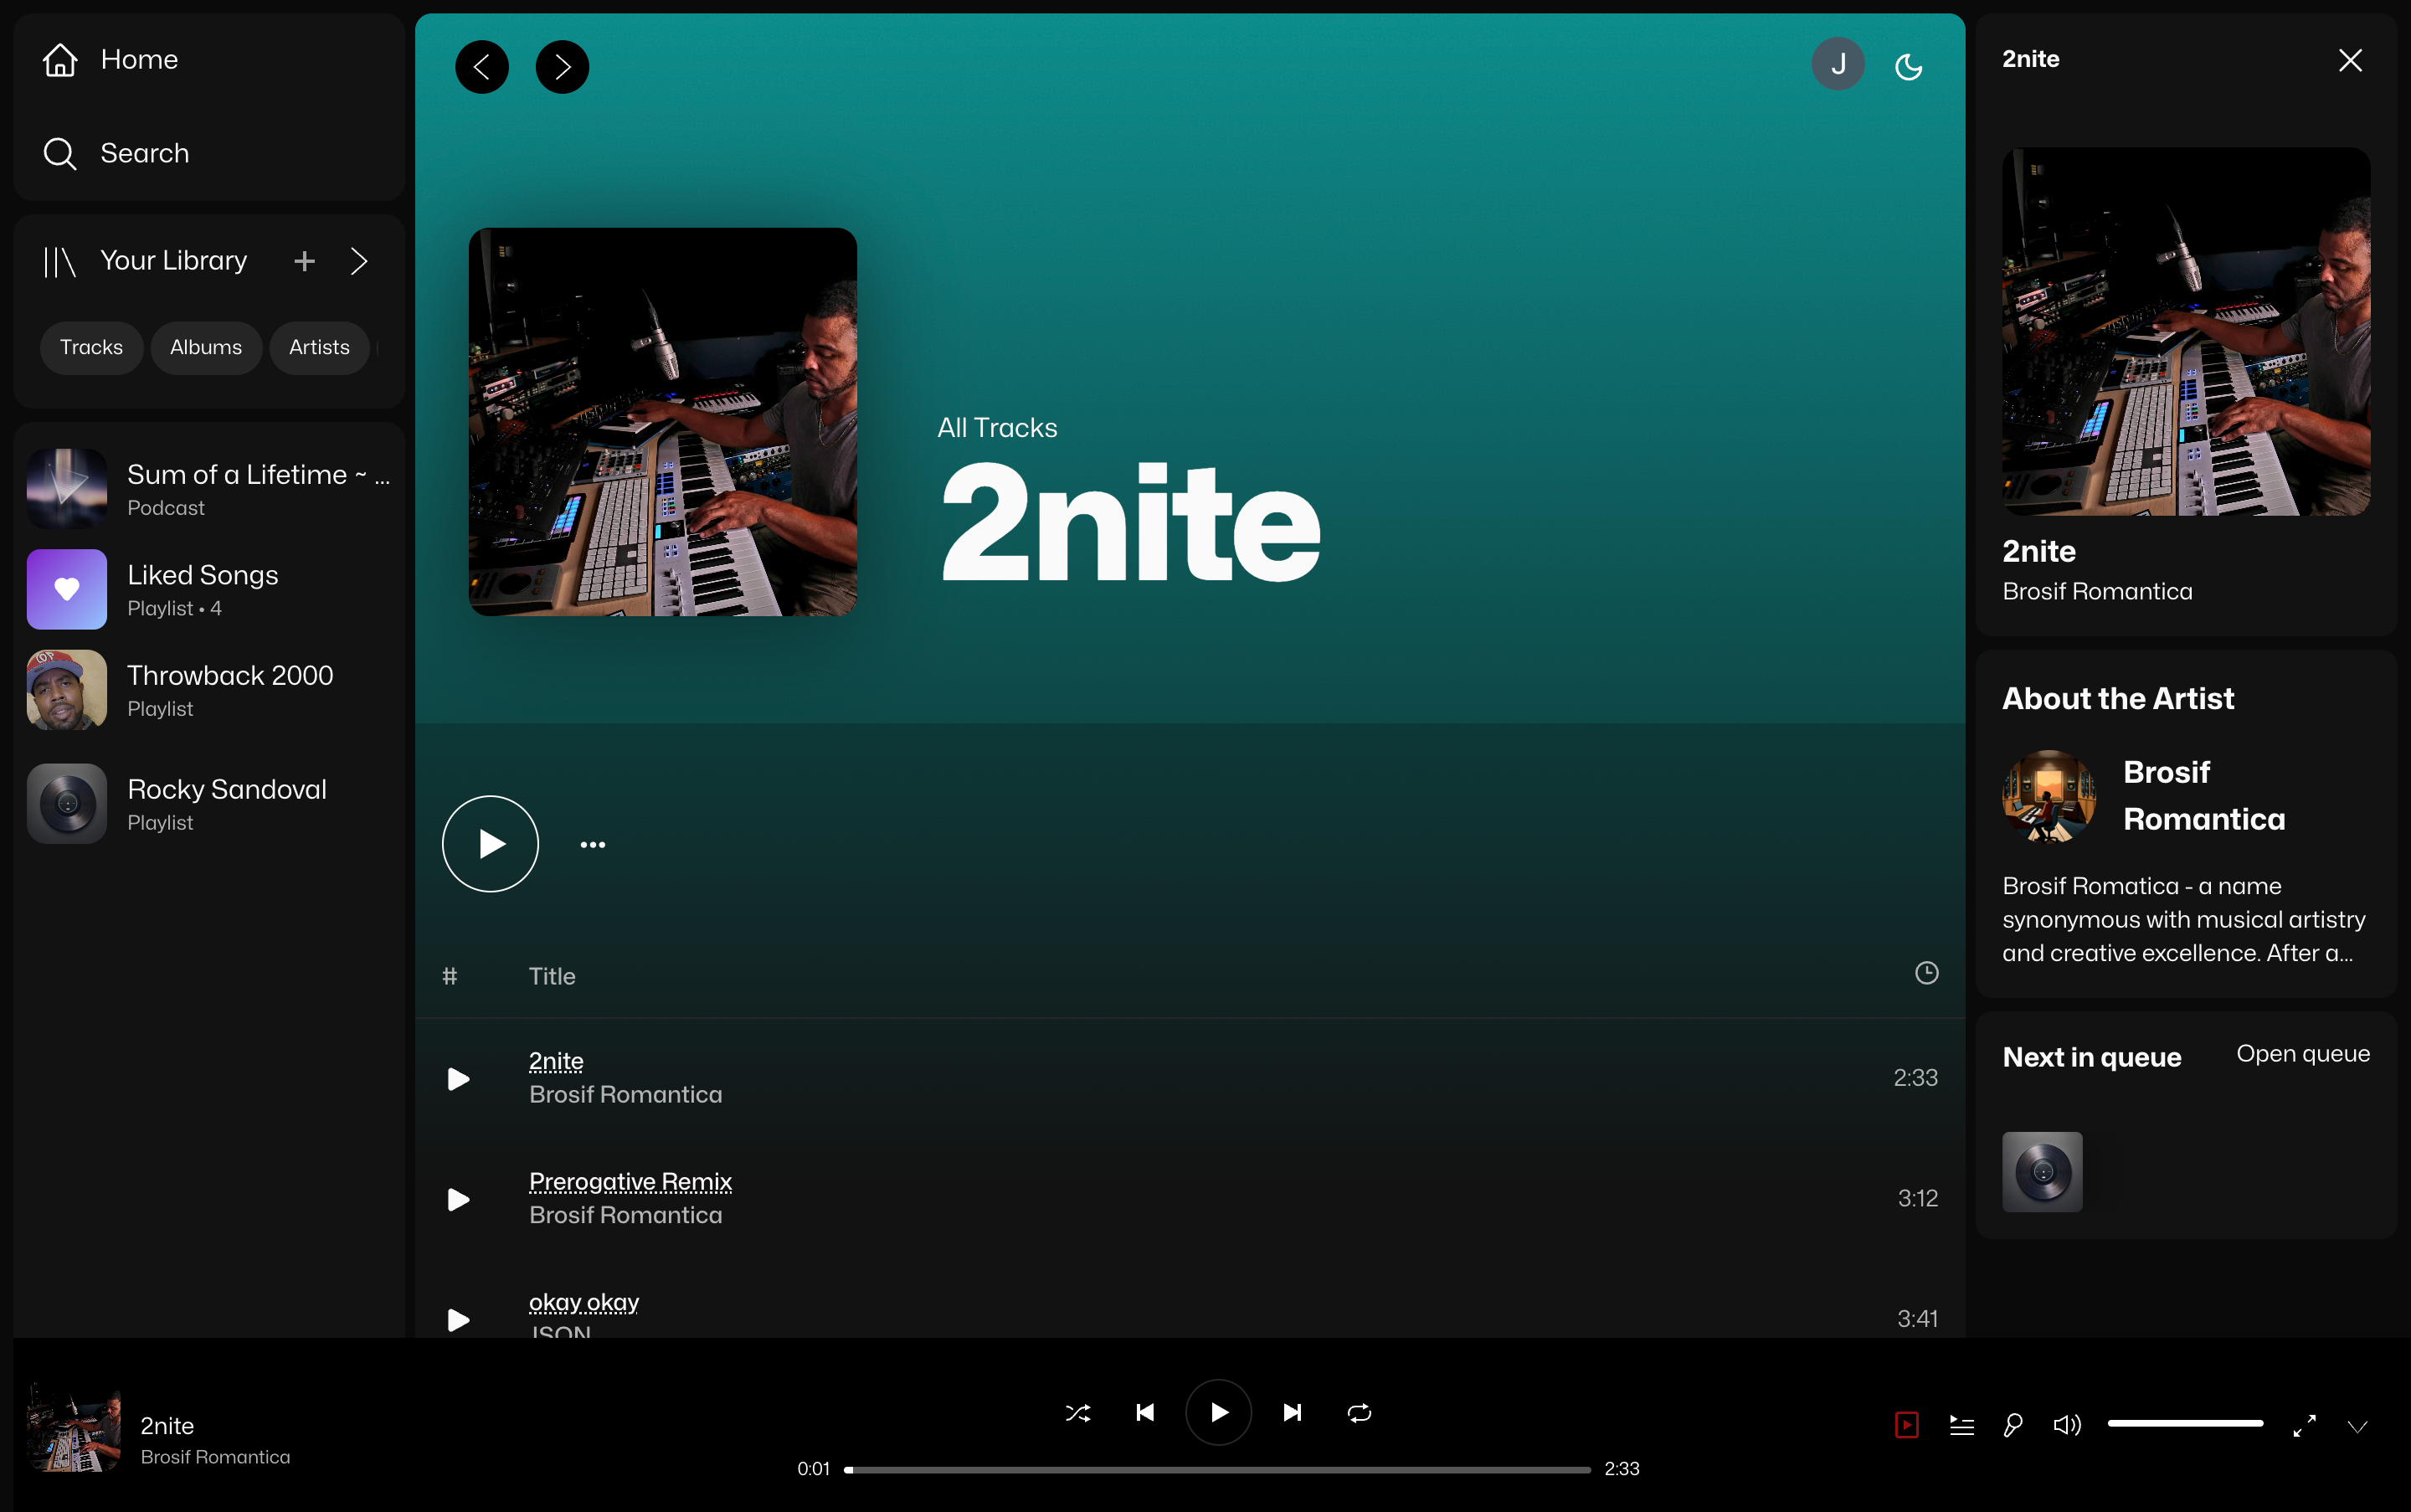Toggle the now playing view icon
2411x1512 pixels.
[x=1907, y=1425]
